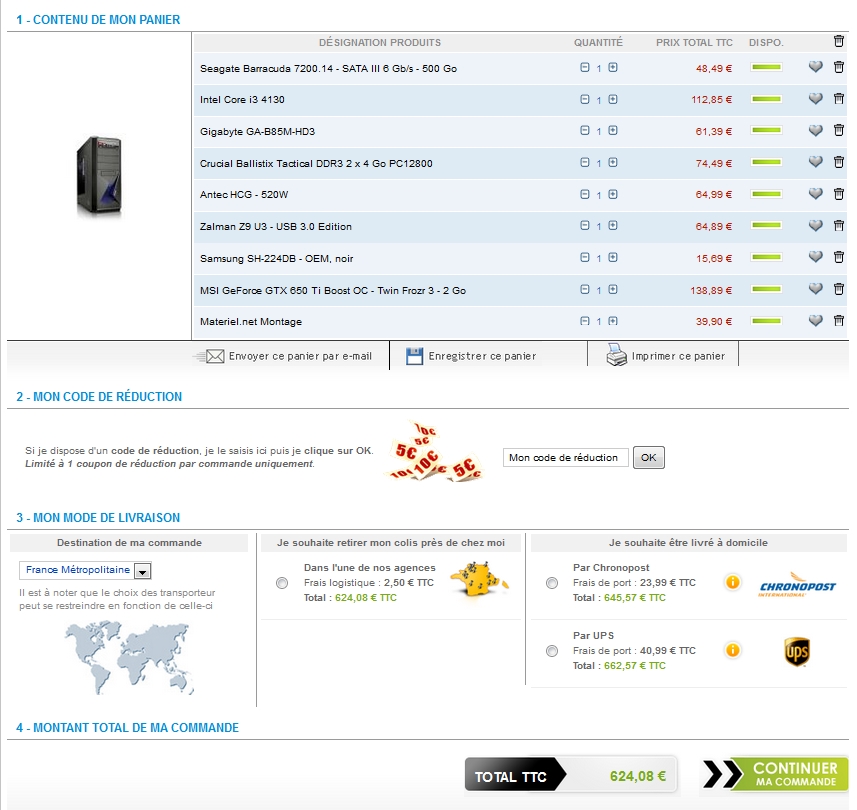The width and height of the screenshot is (857, 810).
Task: Delete MSI GeForce GTX 650 Ti row
Action: 838,289
